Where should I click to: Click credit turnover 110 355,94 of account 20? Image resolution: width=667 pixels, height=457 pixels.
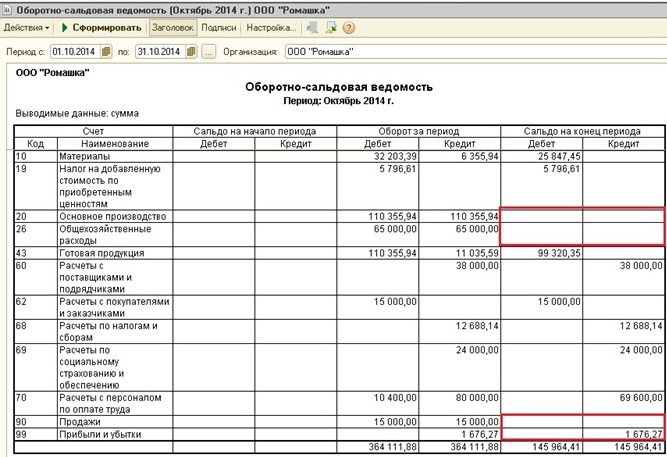(x=474, y=216)
